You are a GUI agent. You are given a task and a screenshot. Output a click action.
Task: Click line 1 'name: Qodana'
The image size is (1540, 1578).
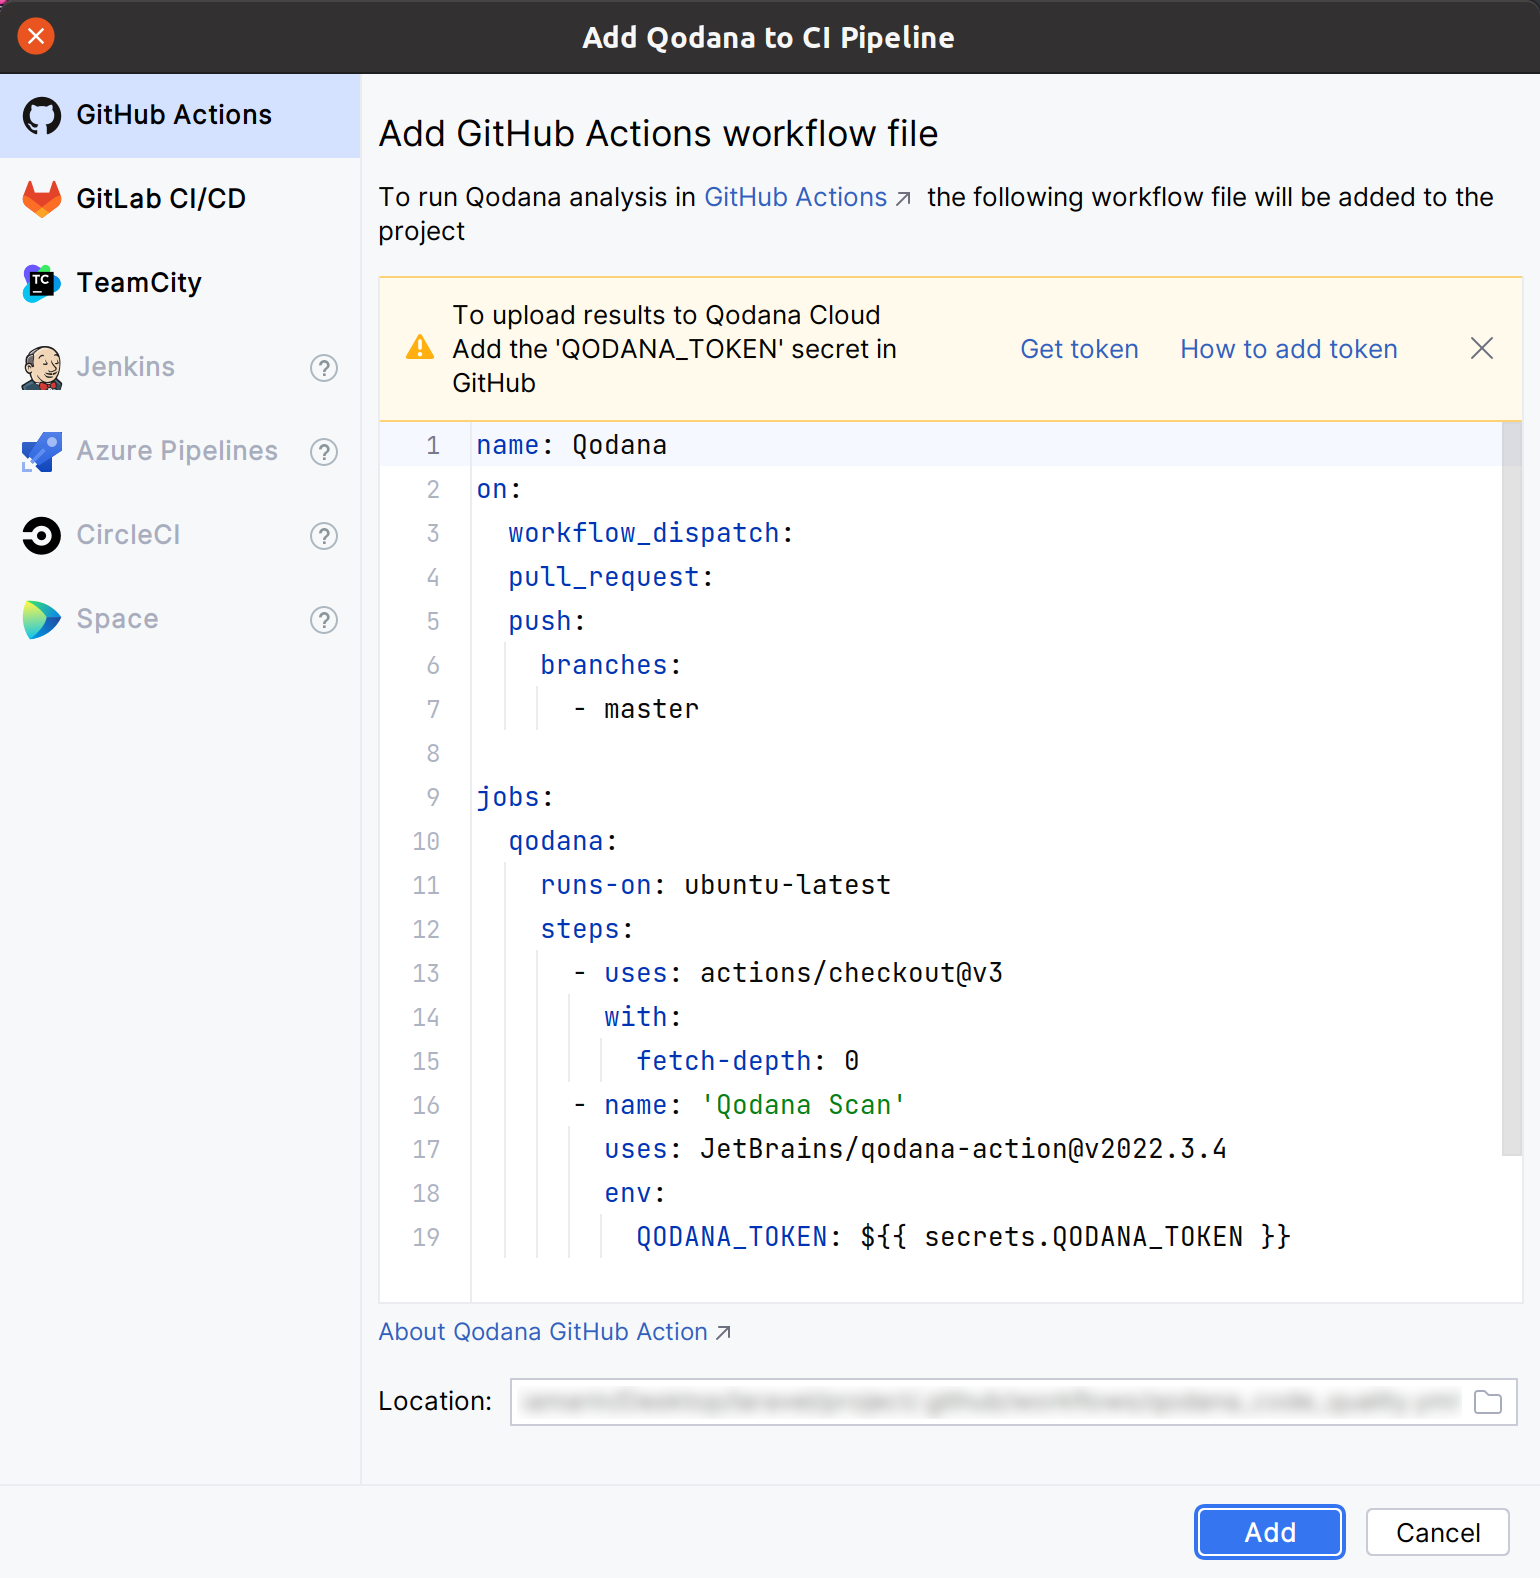(571, 445)
